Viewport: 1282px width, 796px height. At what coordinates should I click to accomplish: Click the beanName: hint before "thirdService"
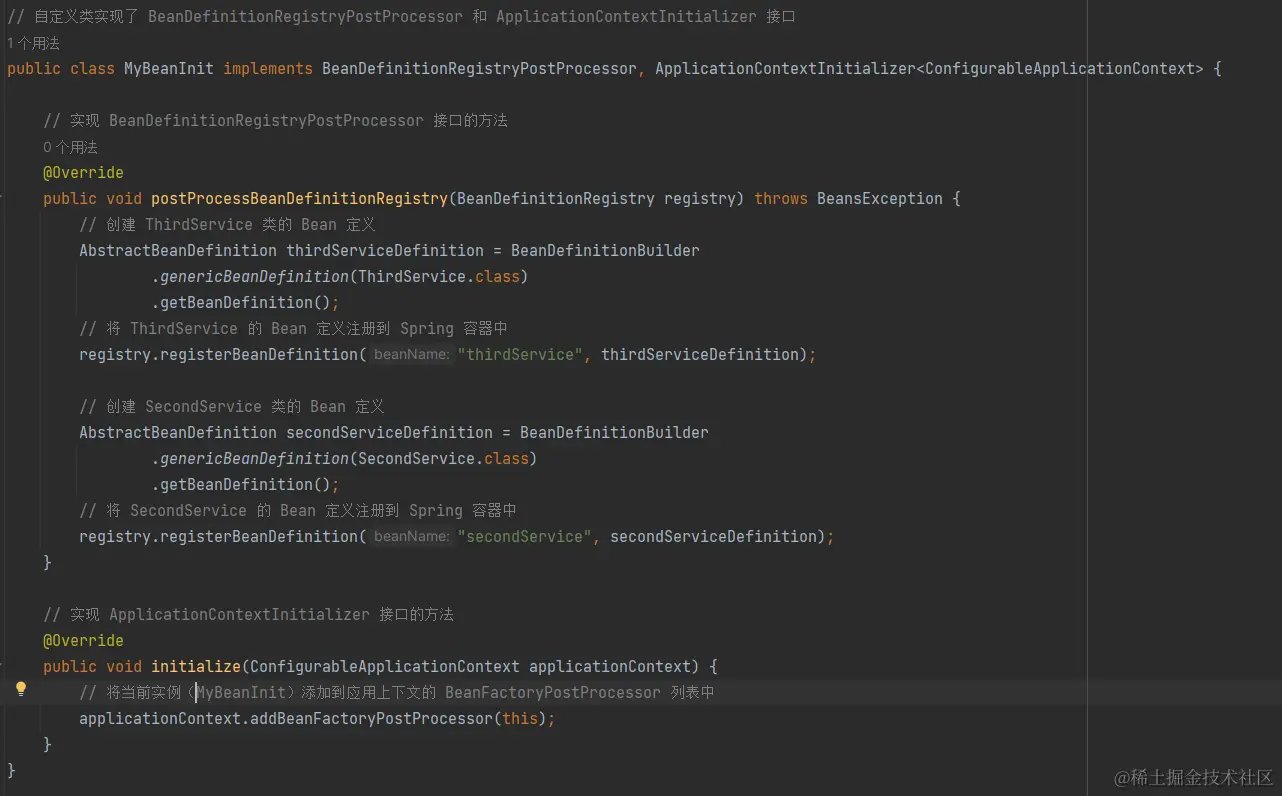click(x=411, y=355)
